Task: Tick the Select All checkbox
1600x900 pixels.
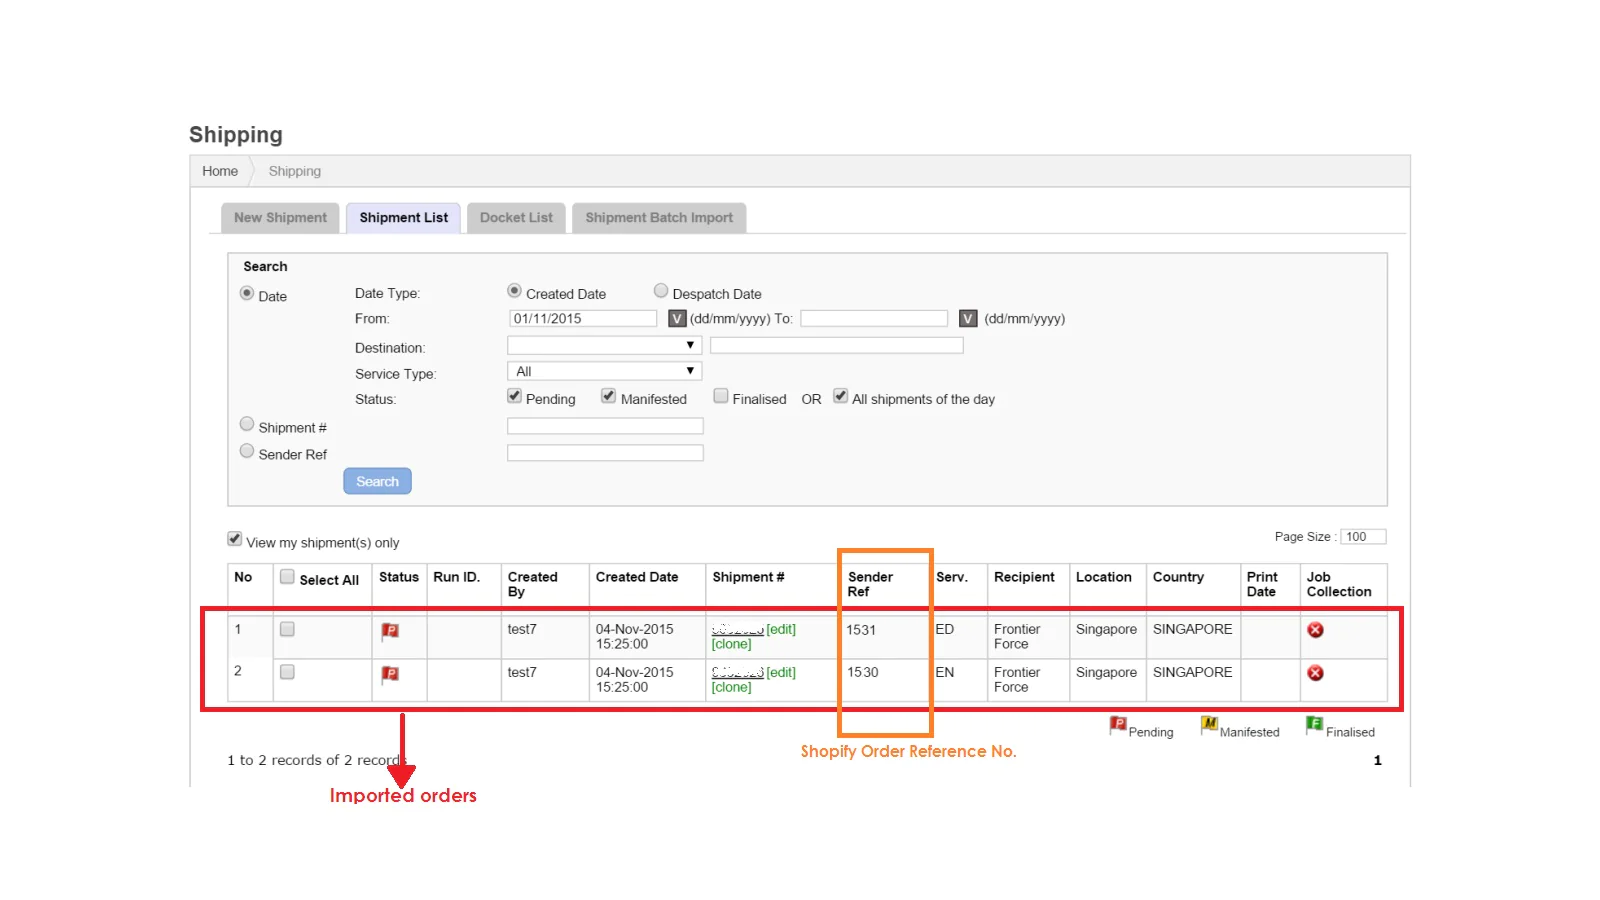Action: point(287,577)
